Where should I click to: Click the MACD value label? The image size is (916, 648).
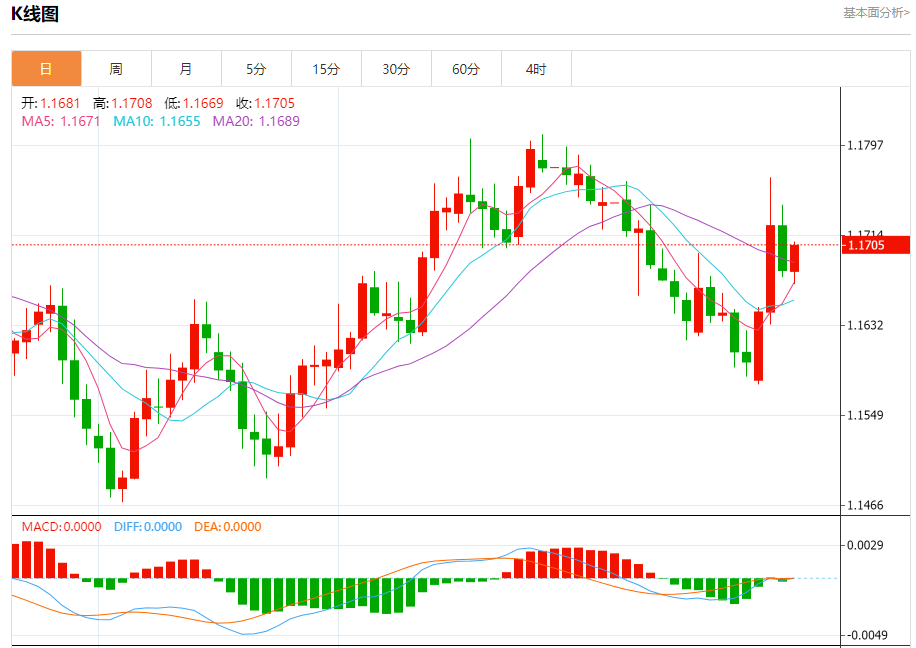61,527
